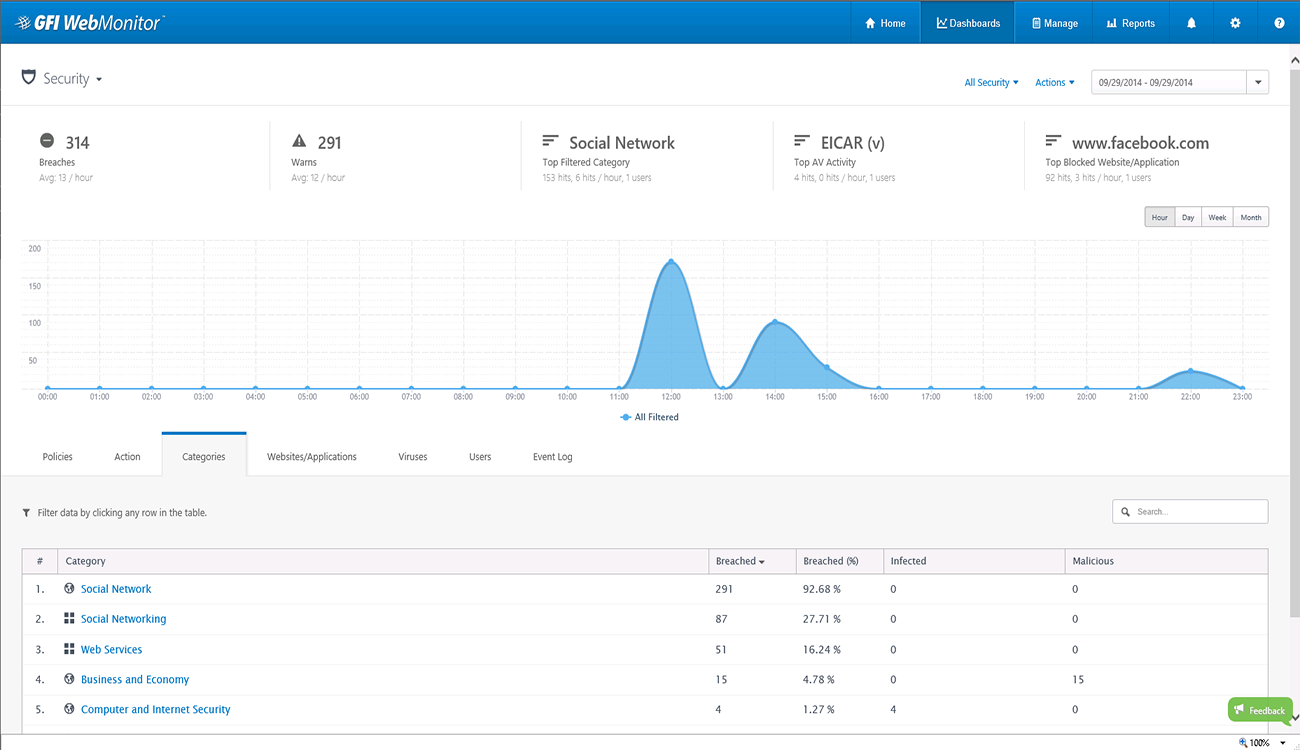
Task: Click the 291 Warns count
Action: [329, 143]
